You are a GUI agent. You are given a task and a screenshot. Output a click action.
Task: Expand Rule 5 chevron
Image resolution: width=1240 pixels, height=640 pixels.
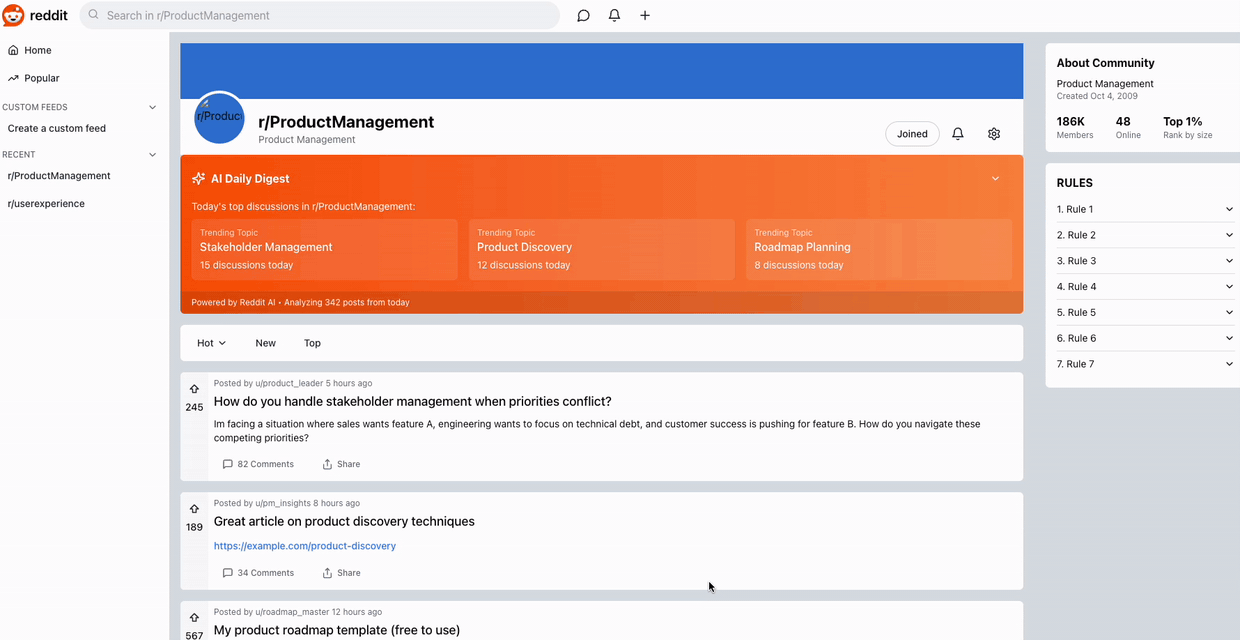[x=1229, y=312]
